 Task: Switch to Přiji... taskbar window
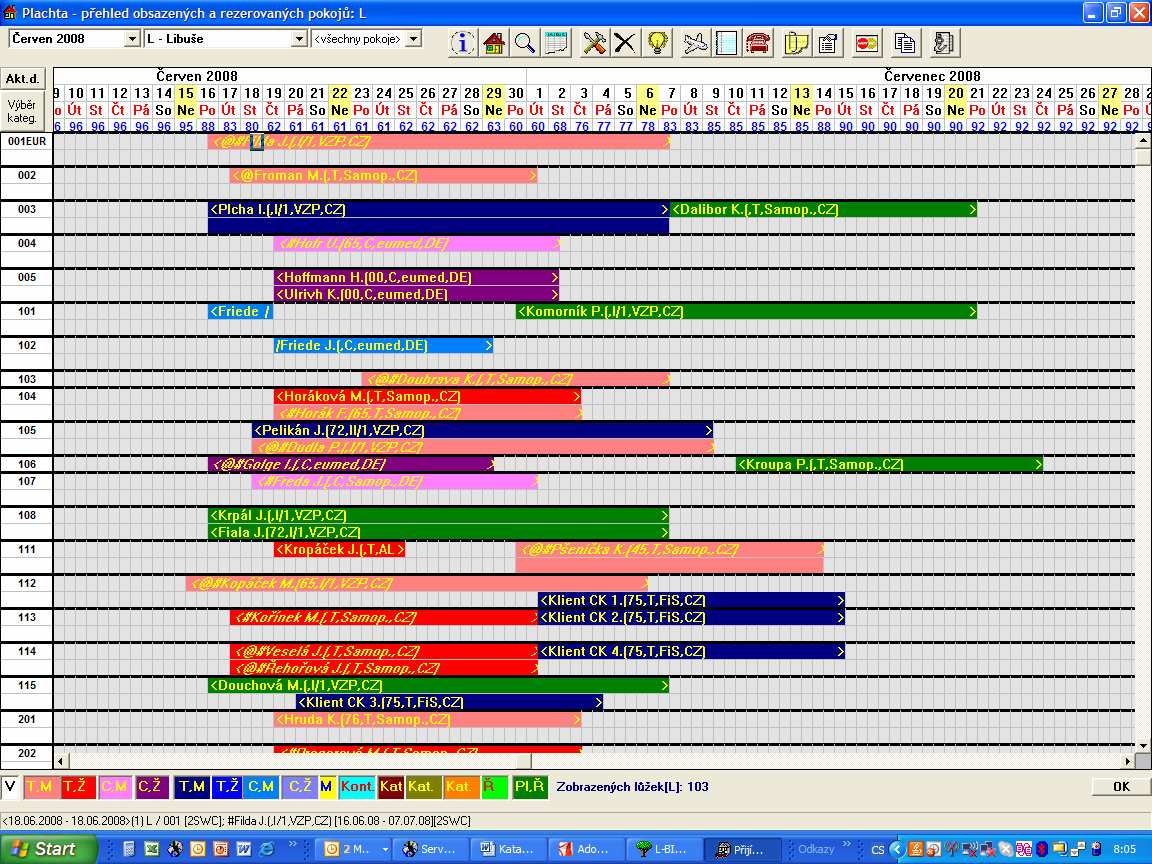741,849
